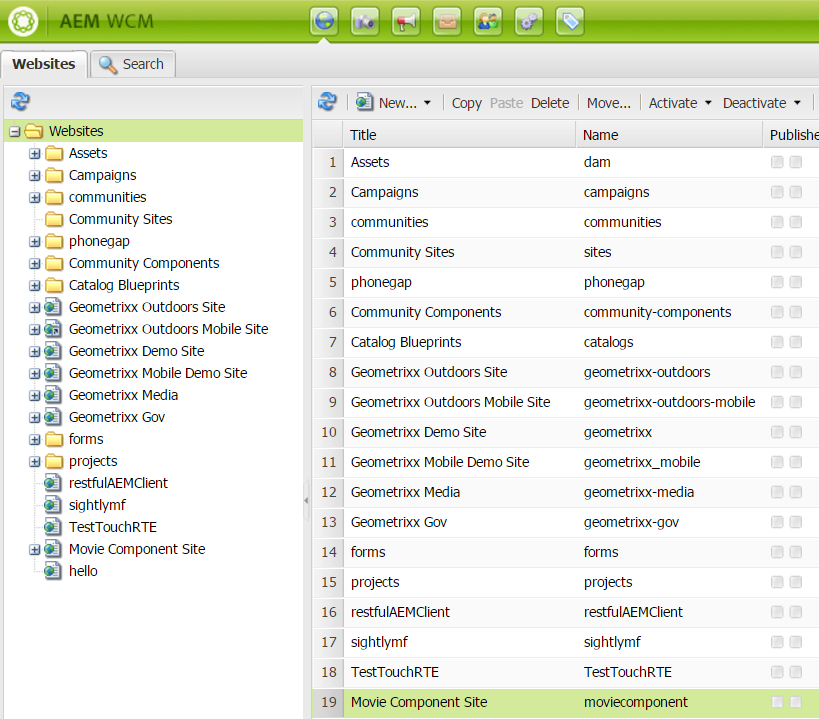Screen dimensions: 819x719
Task: Click second status box for sightlymf row
Action: point(796,642)
